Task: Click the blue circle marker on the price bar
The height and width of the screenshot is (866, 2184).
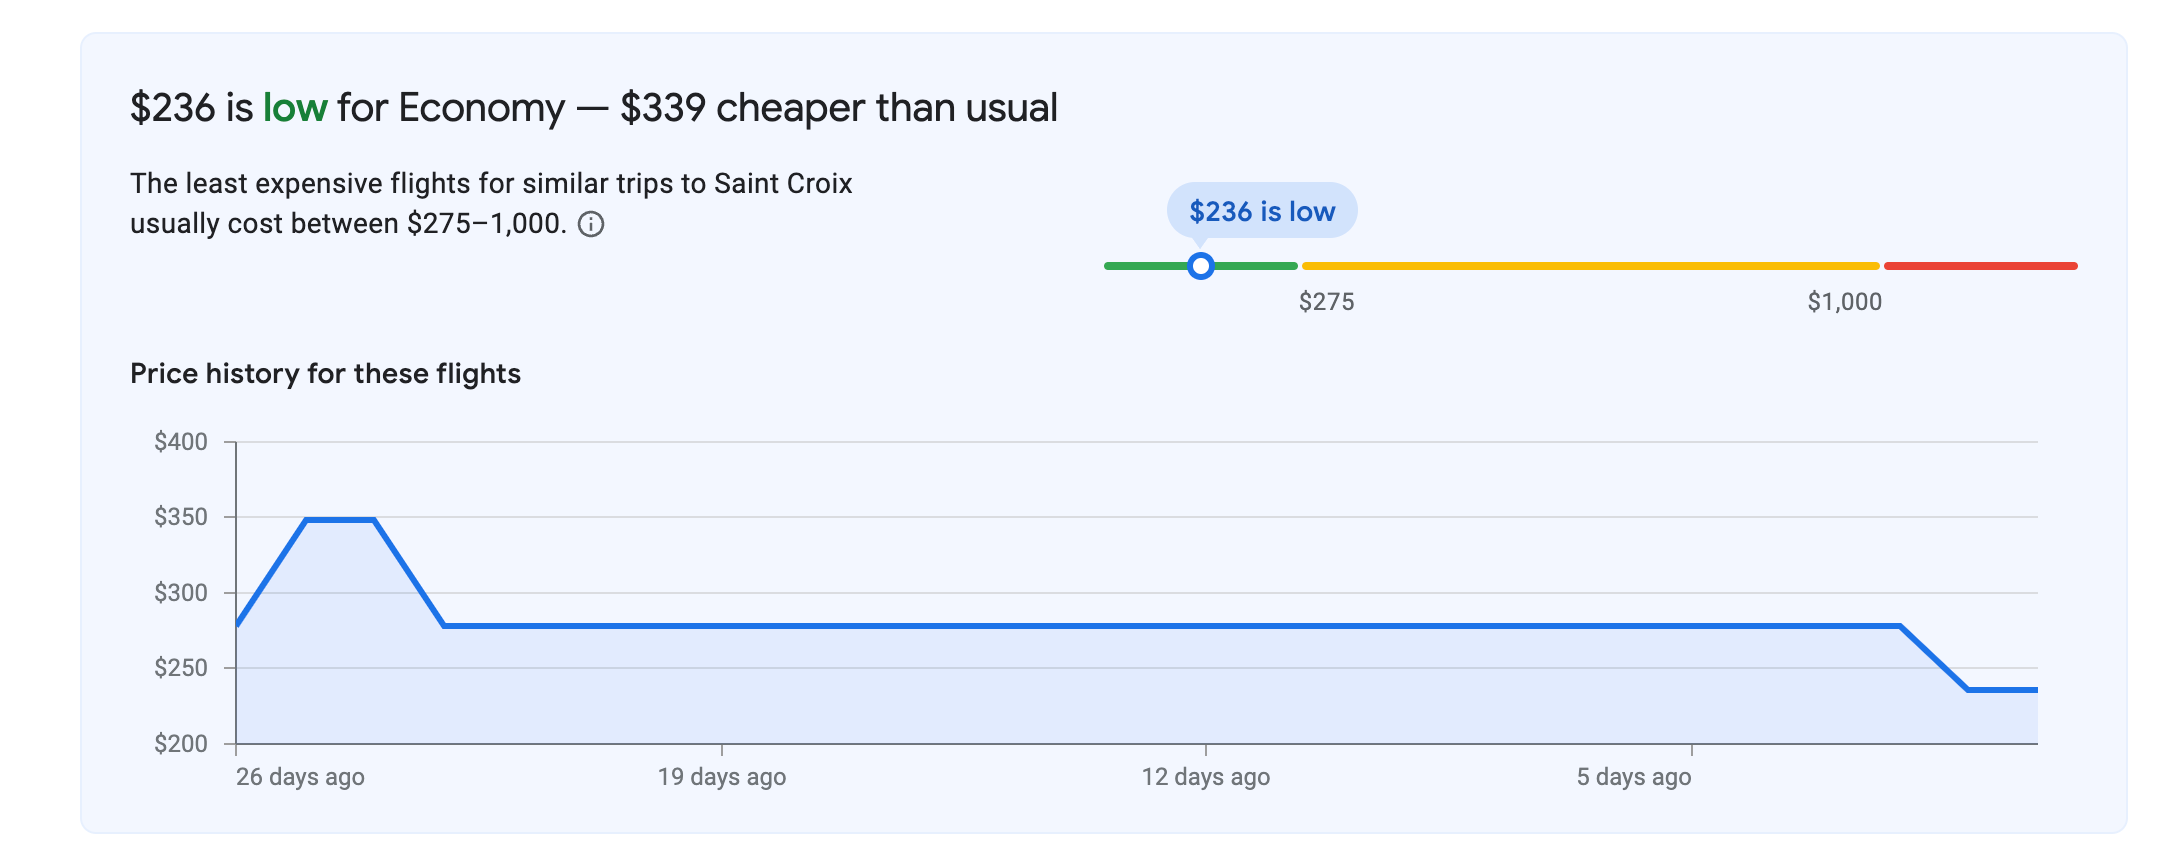Action: click(1201, 266)
